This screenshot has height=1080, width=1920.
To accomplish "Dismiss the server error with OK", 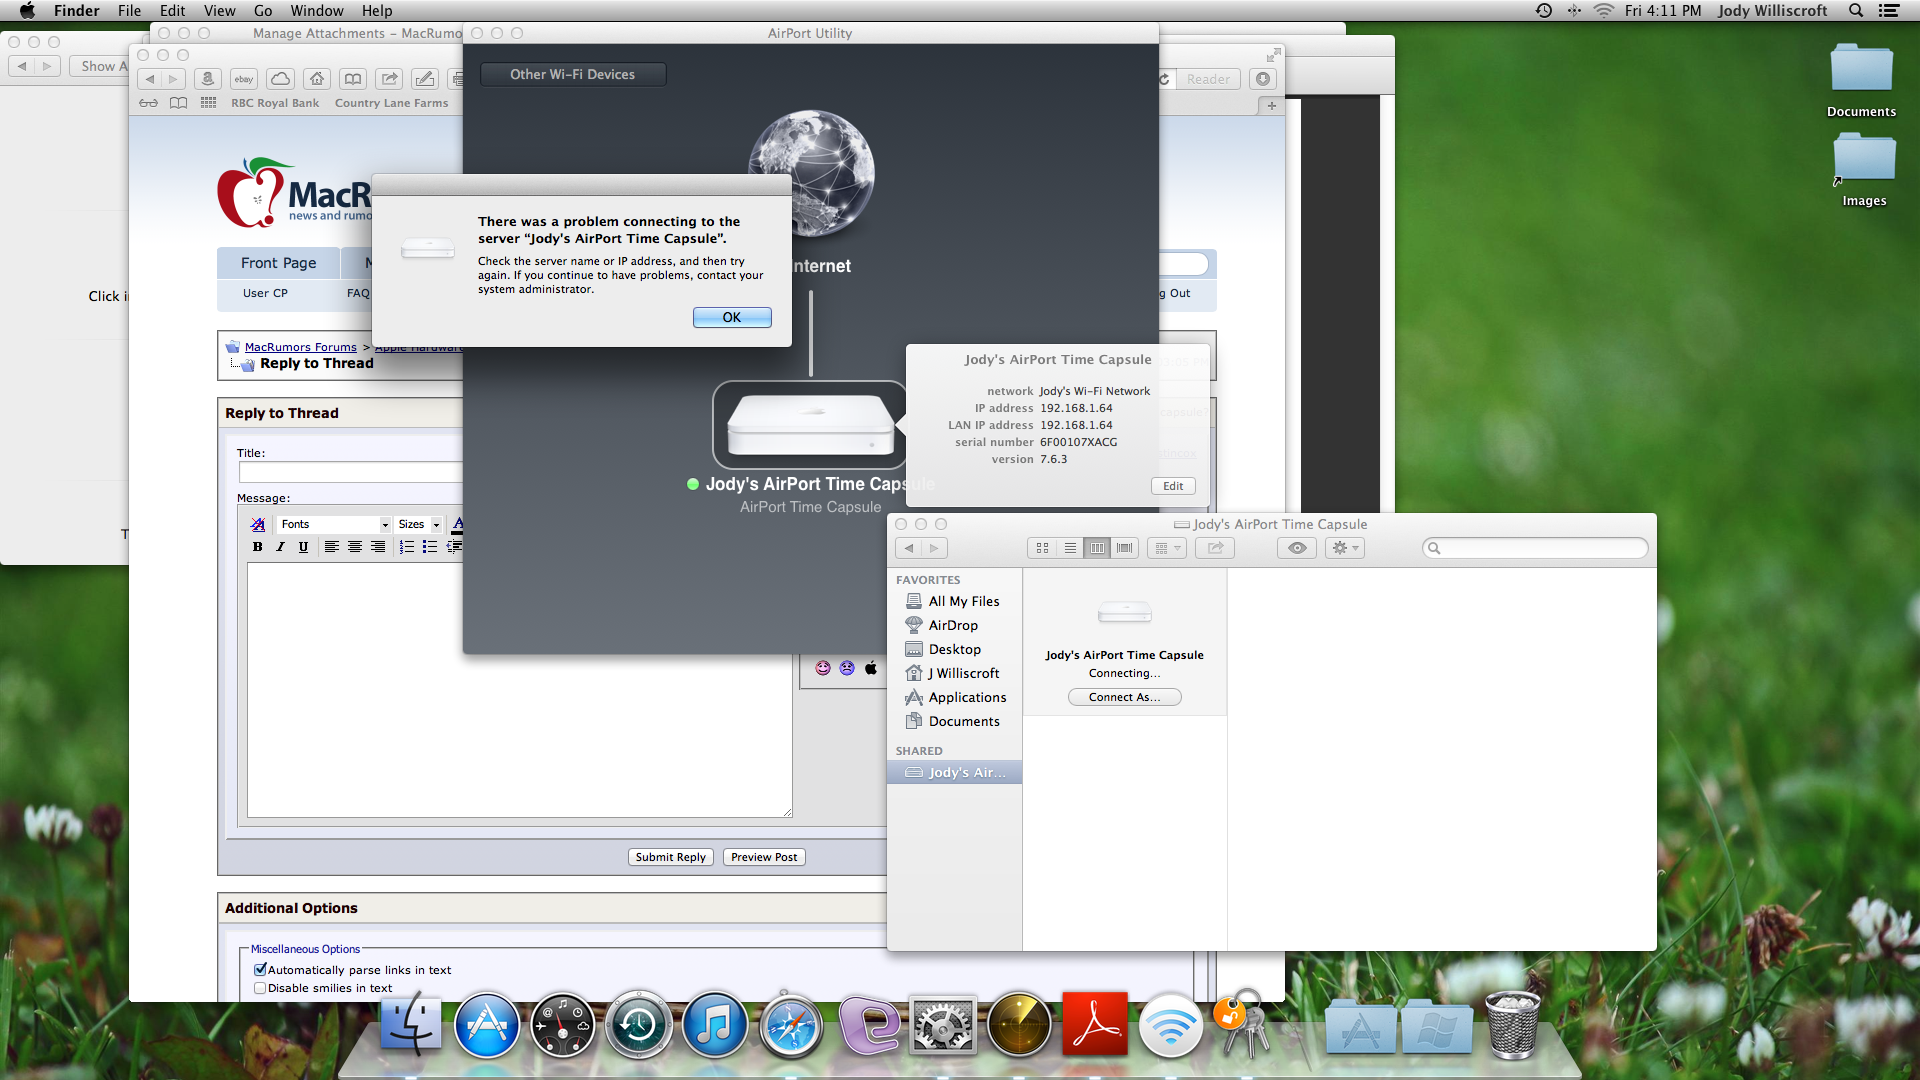I will point(731,317).
